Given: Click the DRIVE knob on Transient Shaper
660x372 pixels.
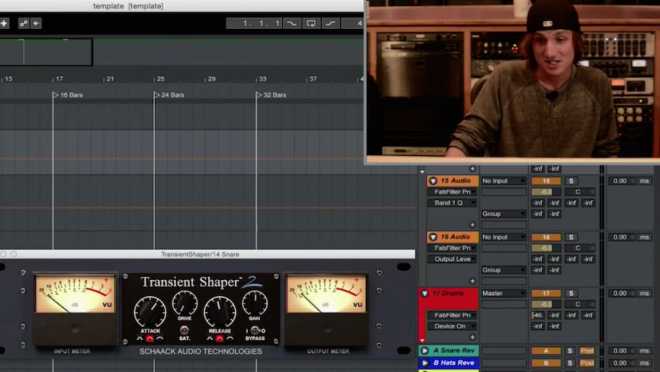Looking at the screenshot, I should click(184, 303).
